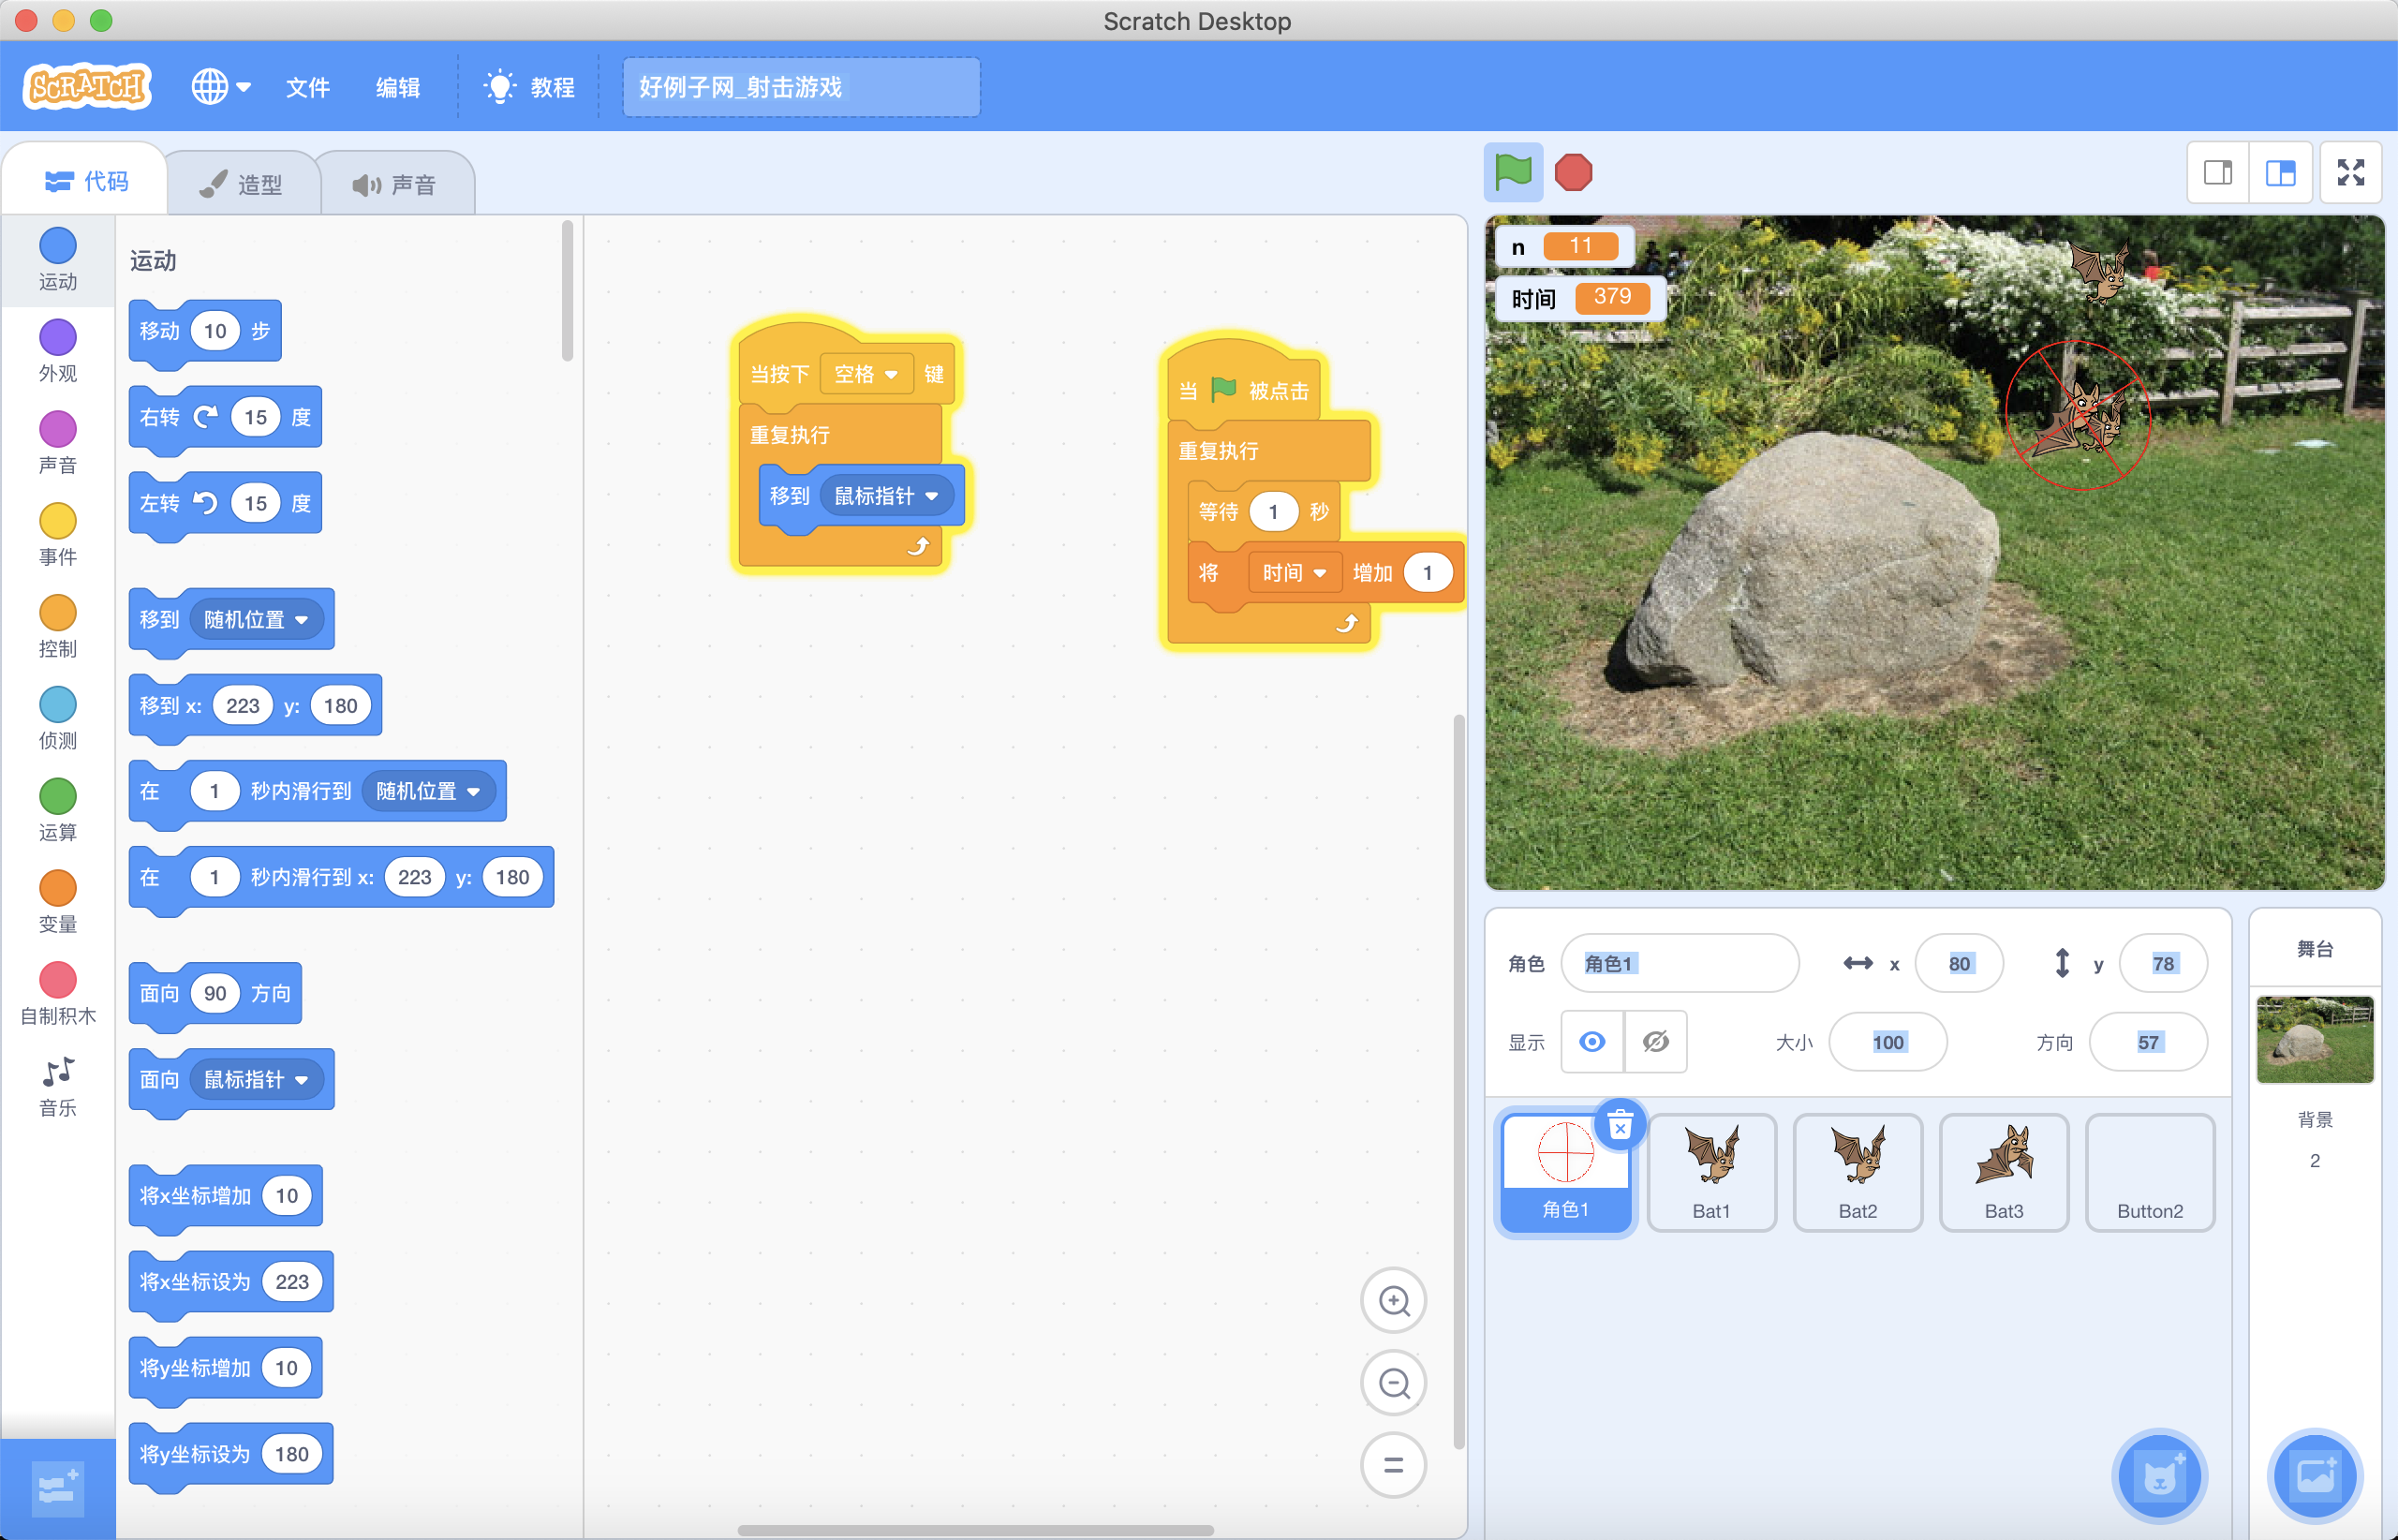2398x1540 pixels.
Task: Open the choose a sprite button
Action: [x=2159, y=1476]
